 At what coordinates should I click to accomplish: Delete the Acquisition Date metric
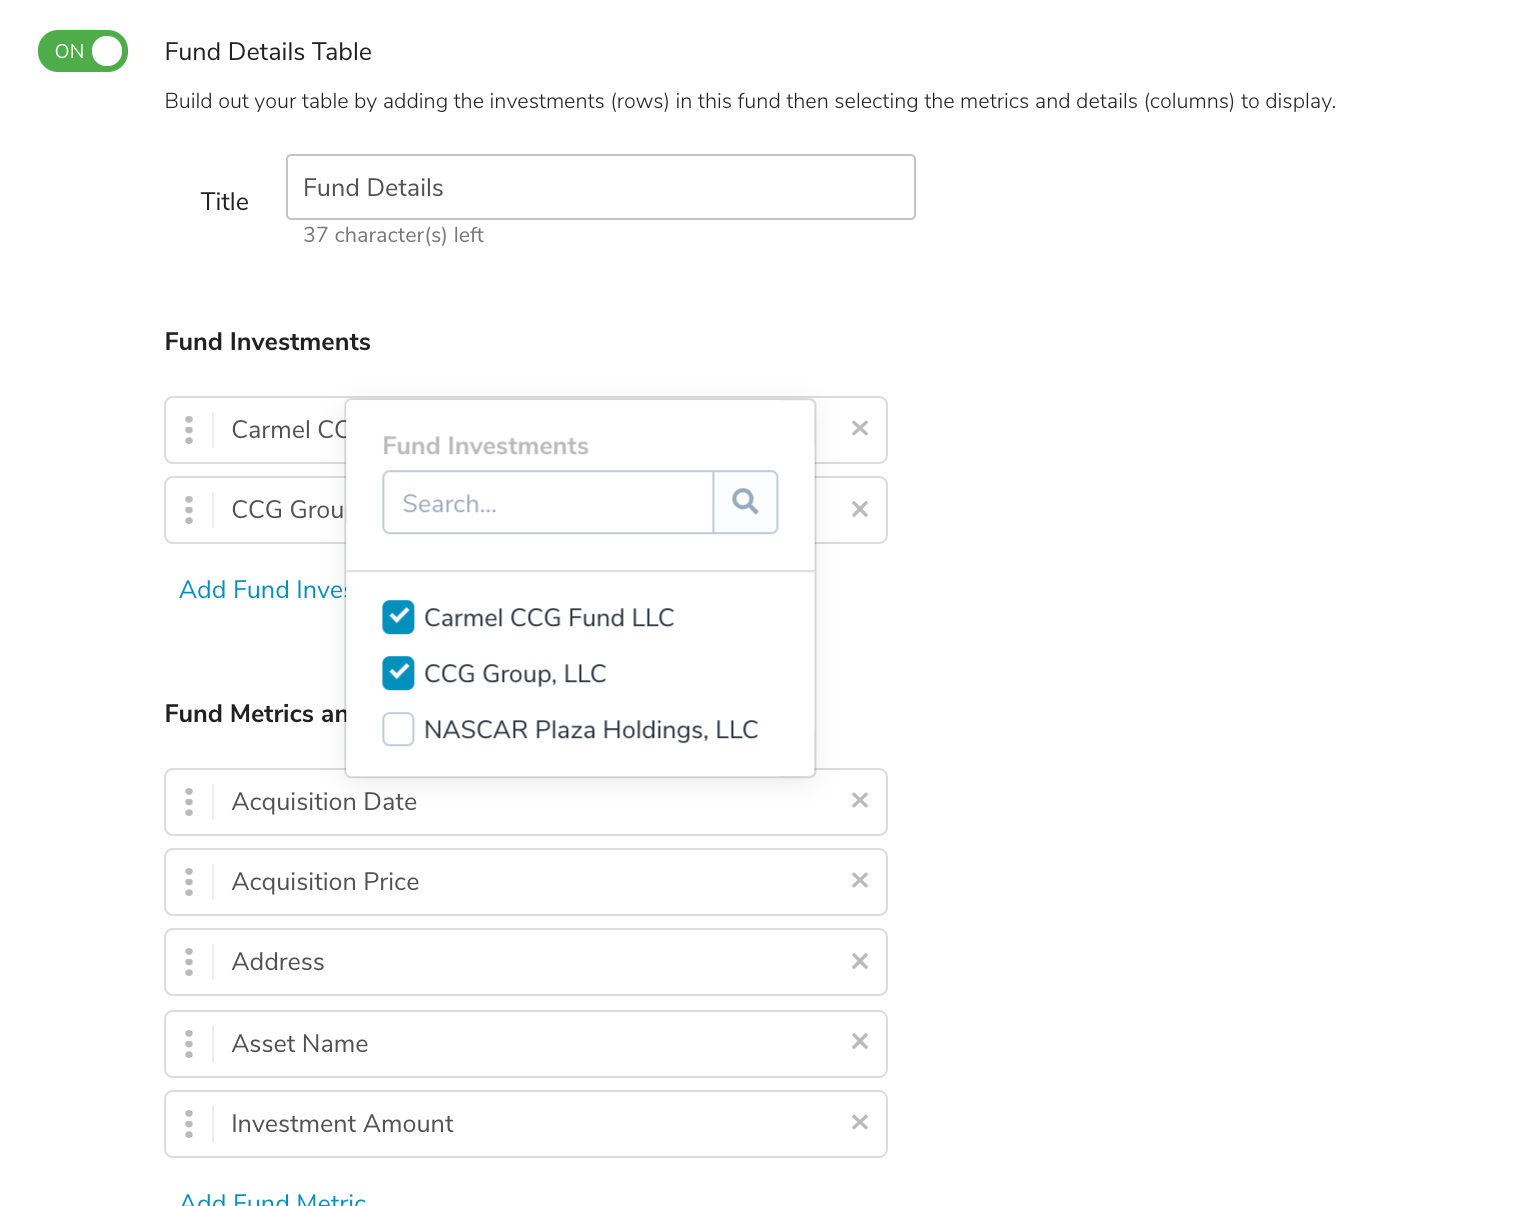click(859, 801)
